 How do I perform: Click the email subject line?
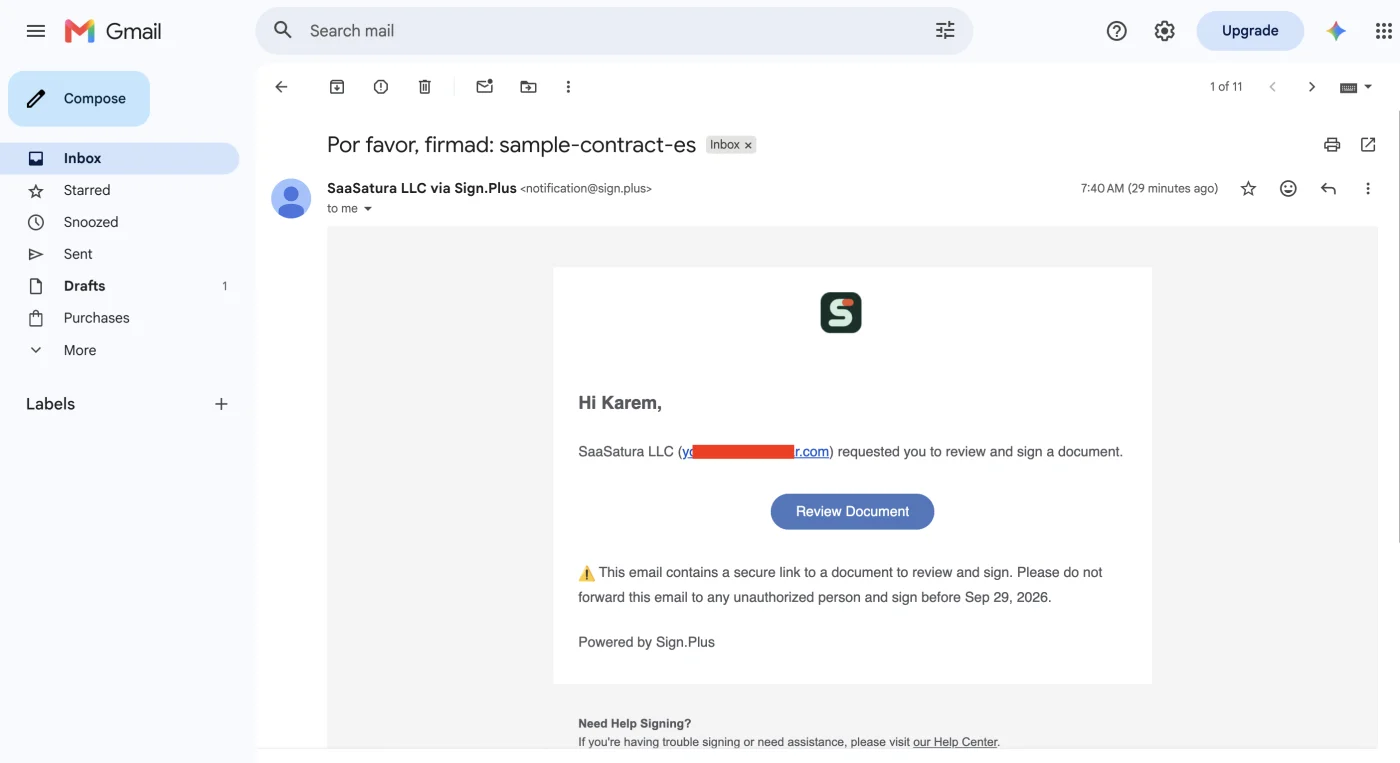(x=511, y=145)
